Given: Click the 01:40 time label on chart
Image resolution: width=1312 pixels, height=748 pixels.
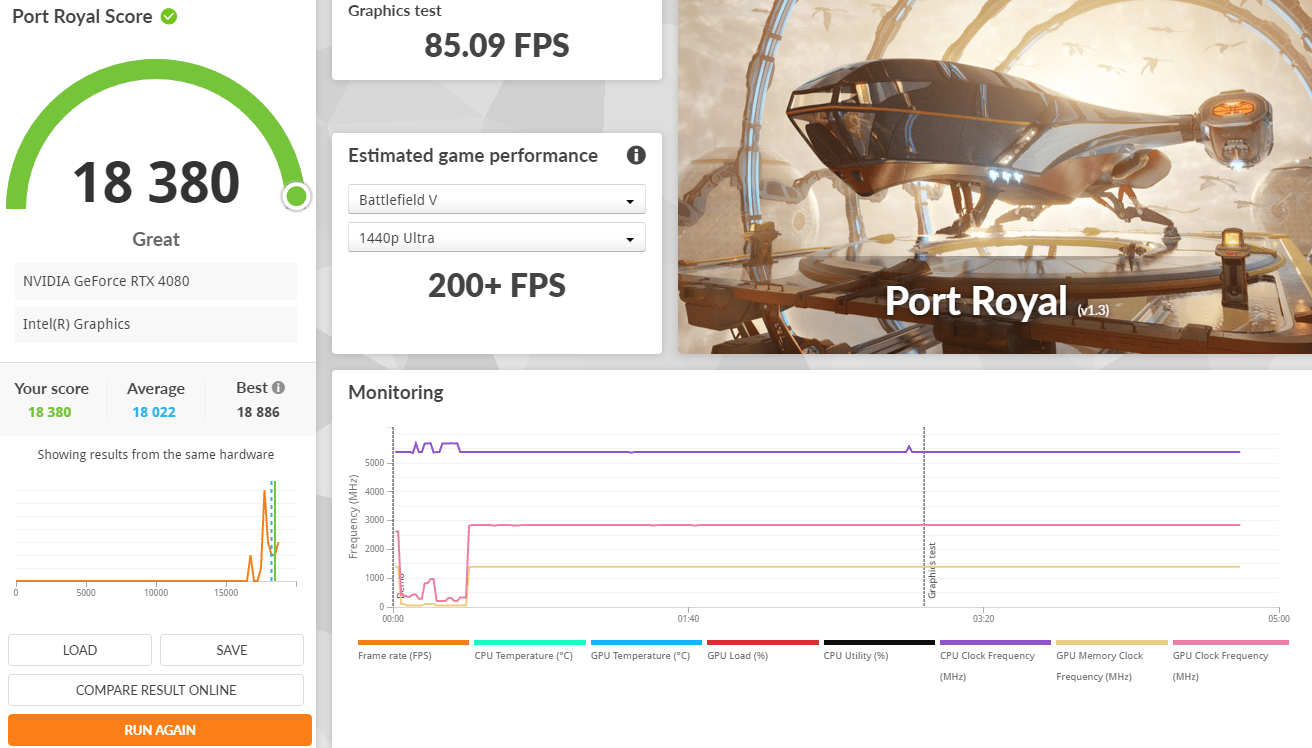Looking at the screenshot, I should 688,619.
